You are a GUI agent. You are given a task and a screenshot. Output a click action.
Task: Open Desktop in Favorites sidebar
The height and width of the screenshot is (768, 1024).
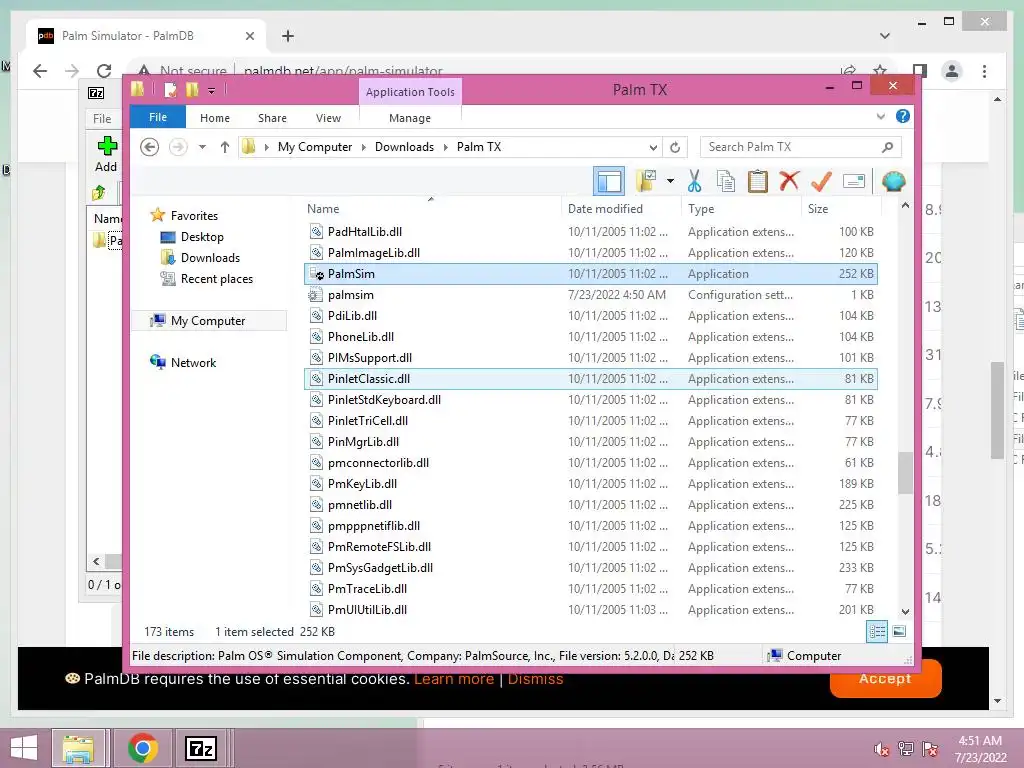click(x=202, y=237)
